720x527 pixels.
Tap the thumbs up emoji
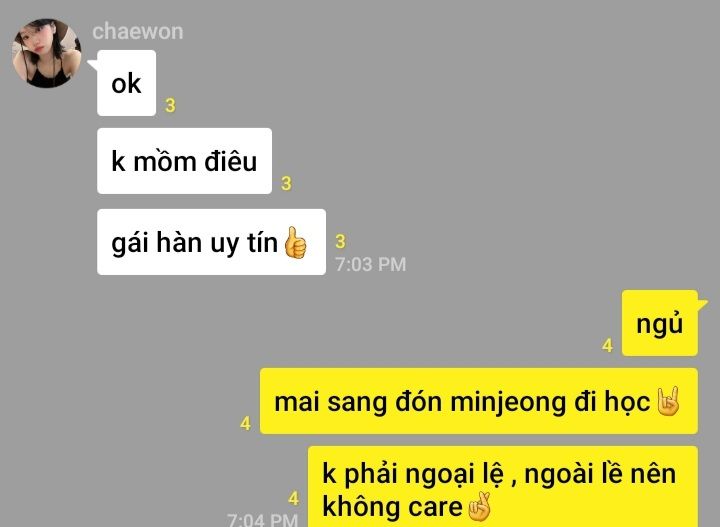coord(295,242)
